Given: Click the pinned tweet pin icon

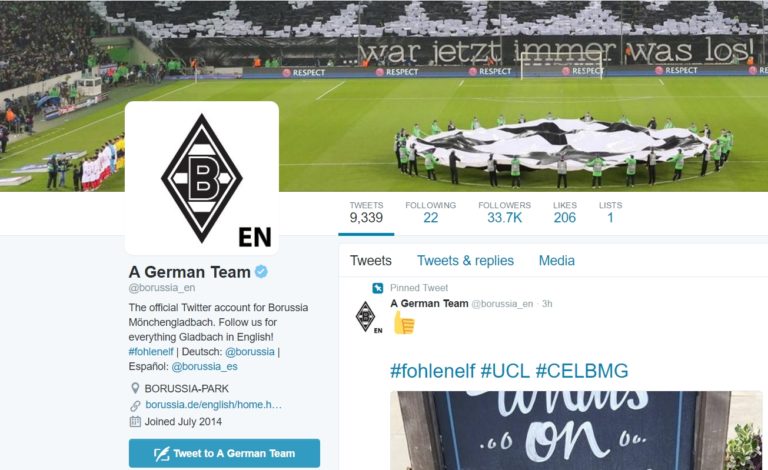Looking at the screenshot, I should coord(378,288).
